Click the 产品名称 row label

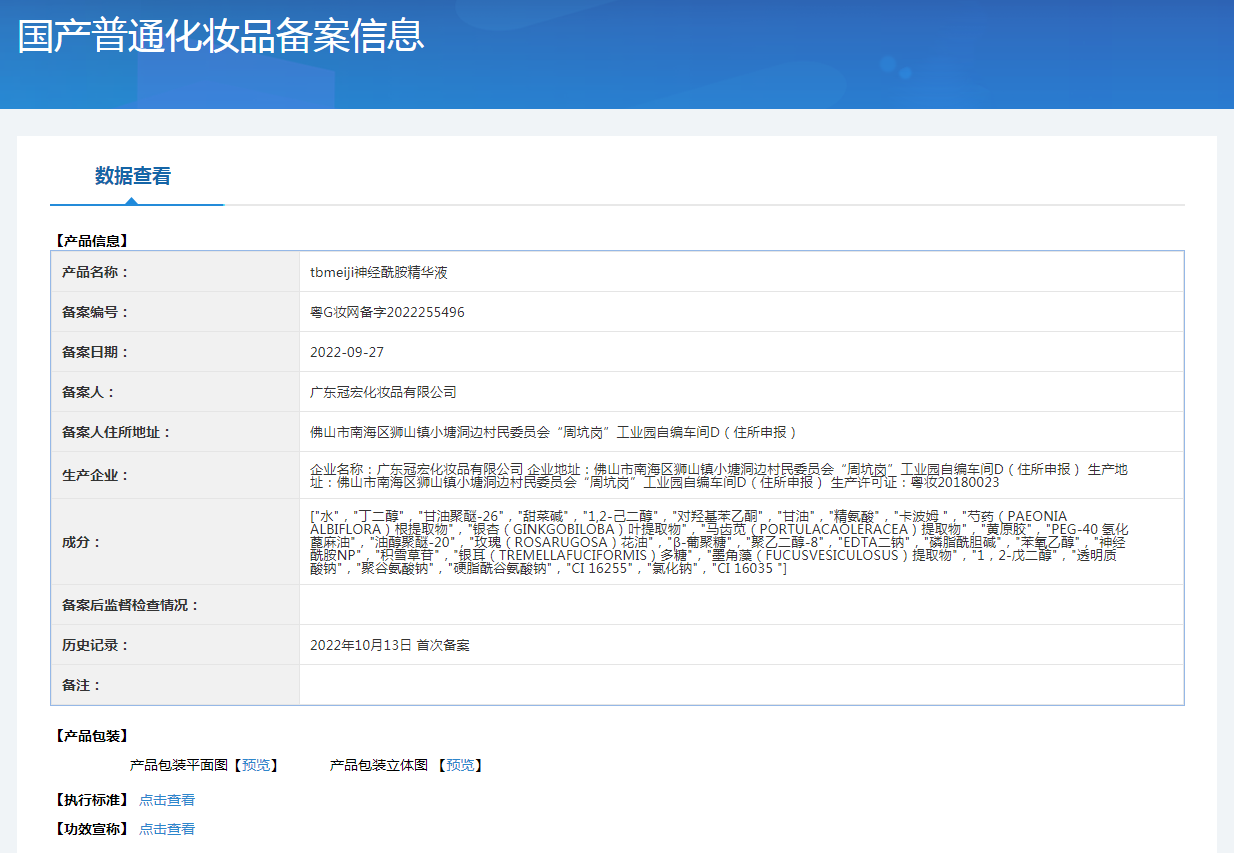point(95,272)
